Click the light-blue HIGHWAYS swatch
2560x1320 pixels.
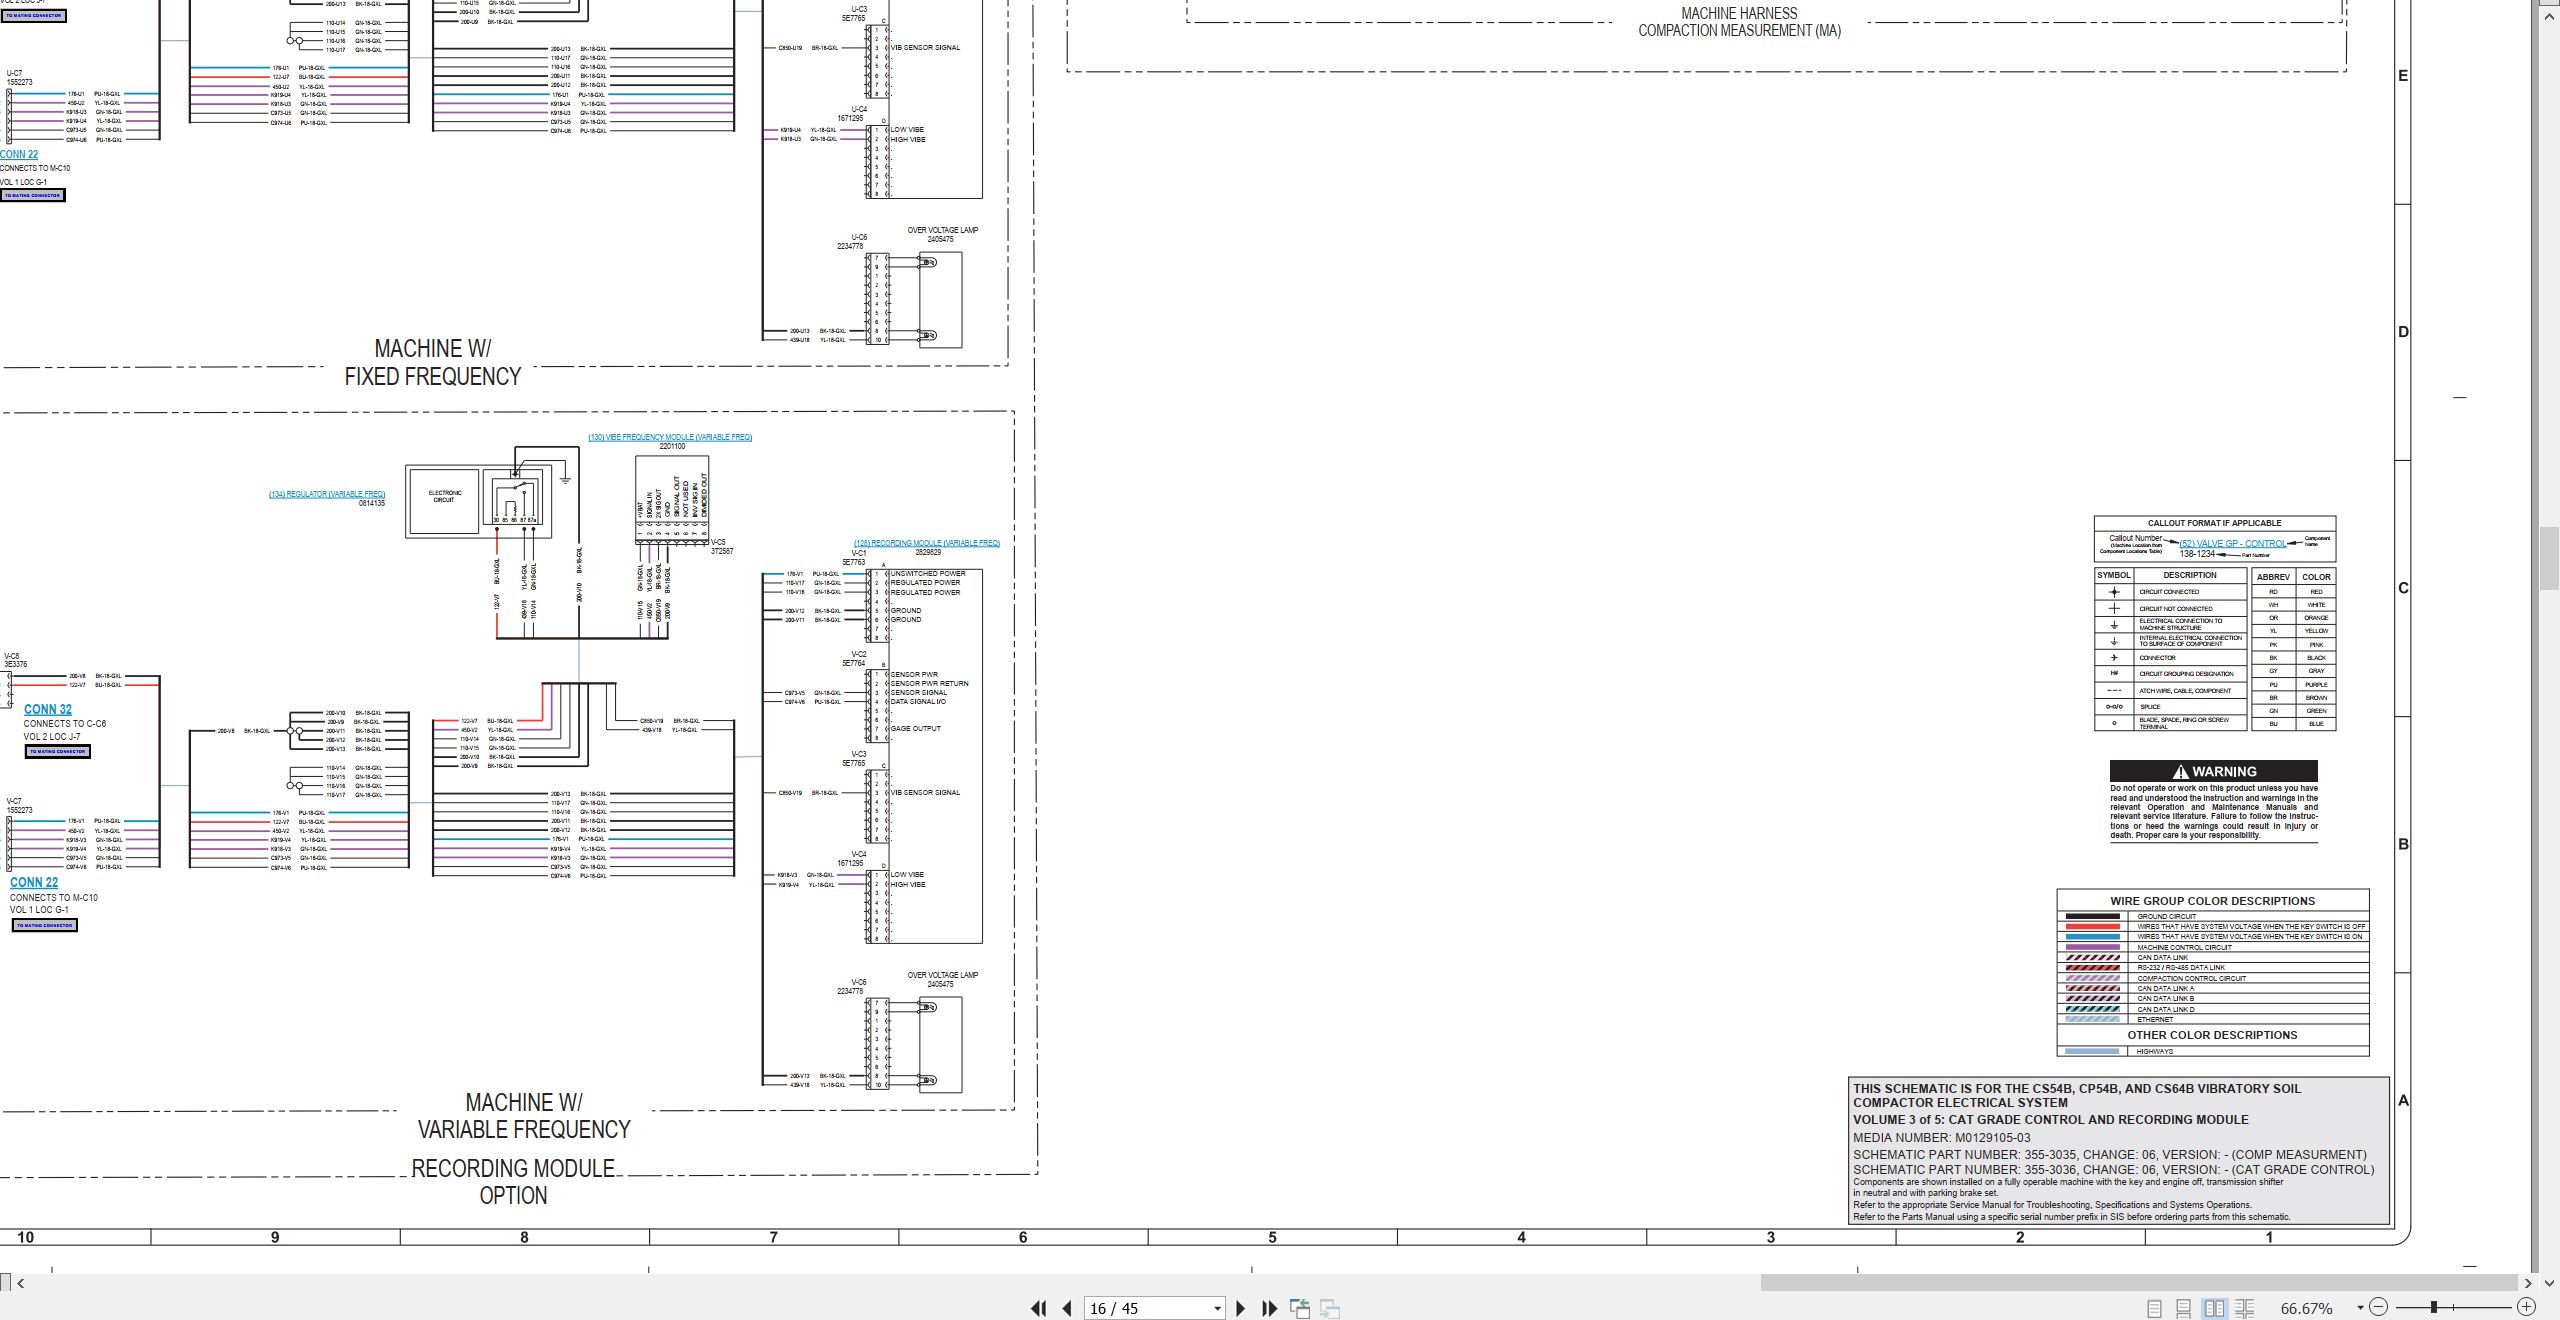[x=2092, y=1051]
